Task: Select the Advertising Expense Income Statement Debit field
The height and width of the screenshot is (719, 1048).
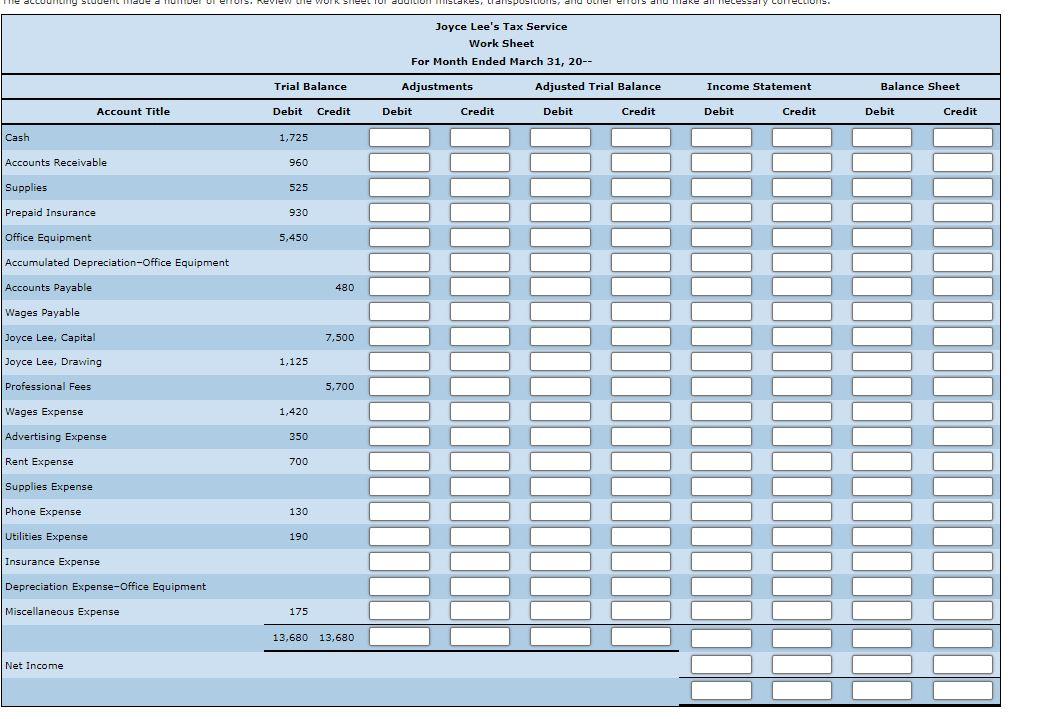Action: (x=719, y=436)
